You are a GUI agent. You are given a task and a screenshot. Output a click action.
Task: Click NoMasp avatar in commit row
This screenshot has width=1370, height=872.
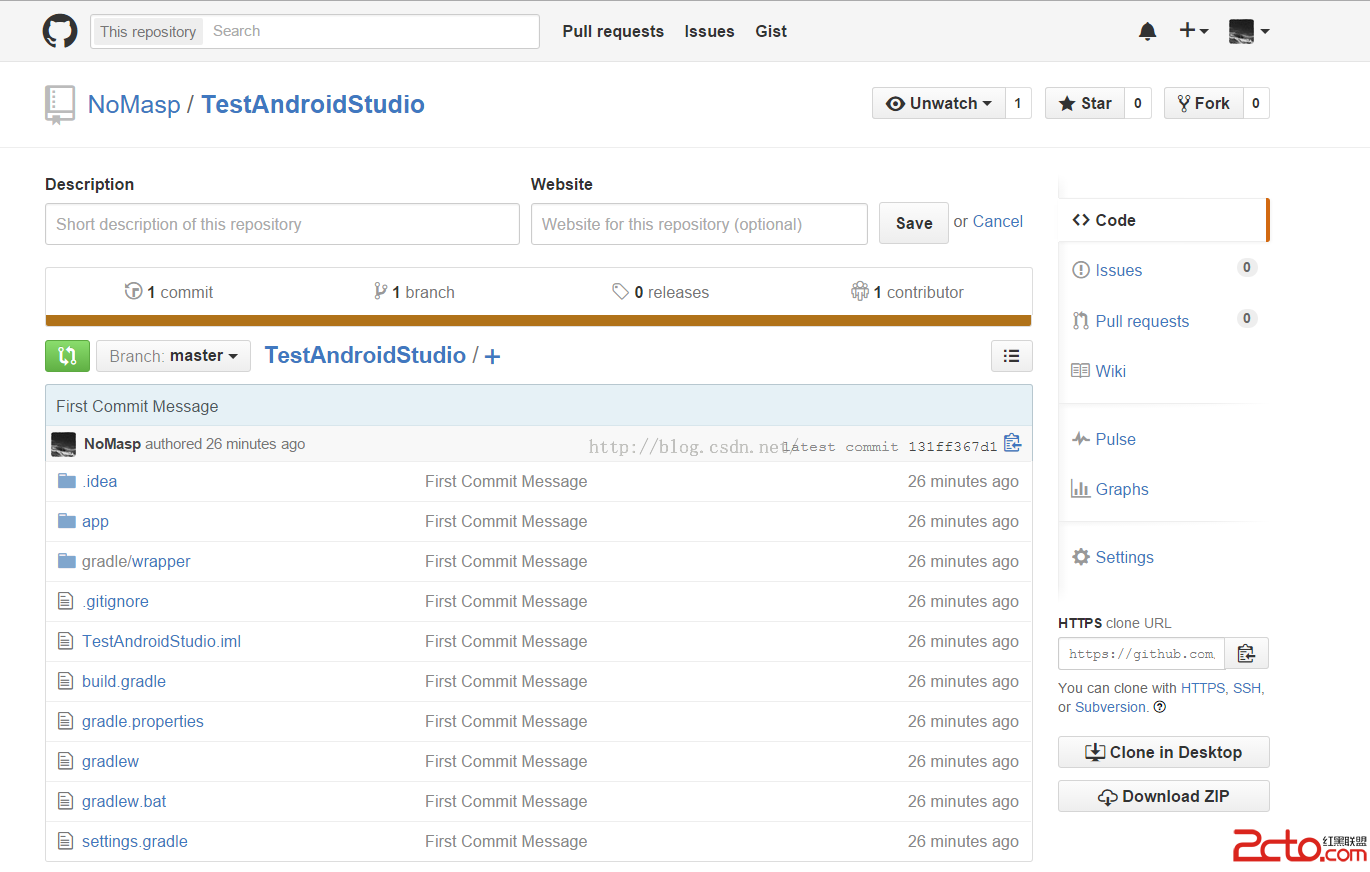tap(64, 444)
